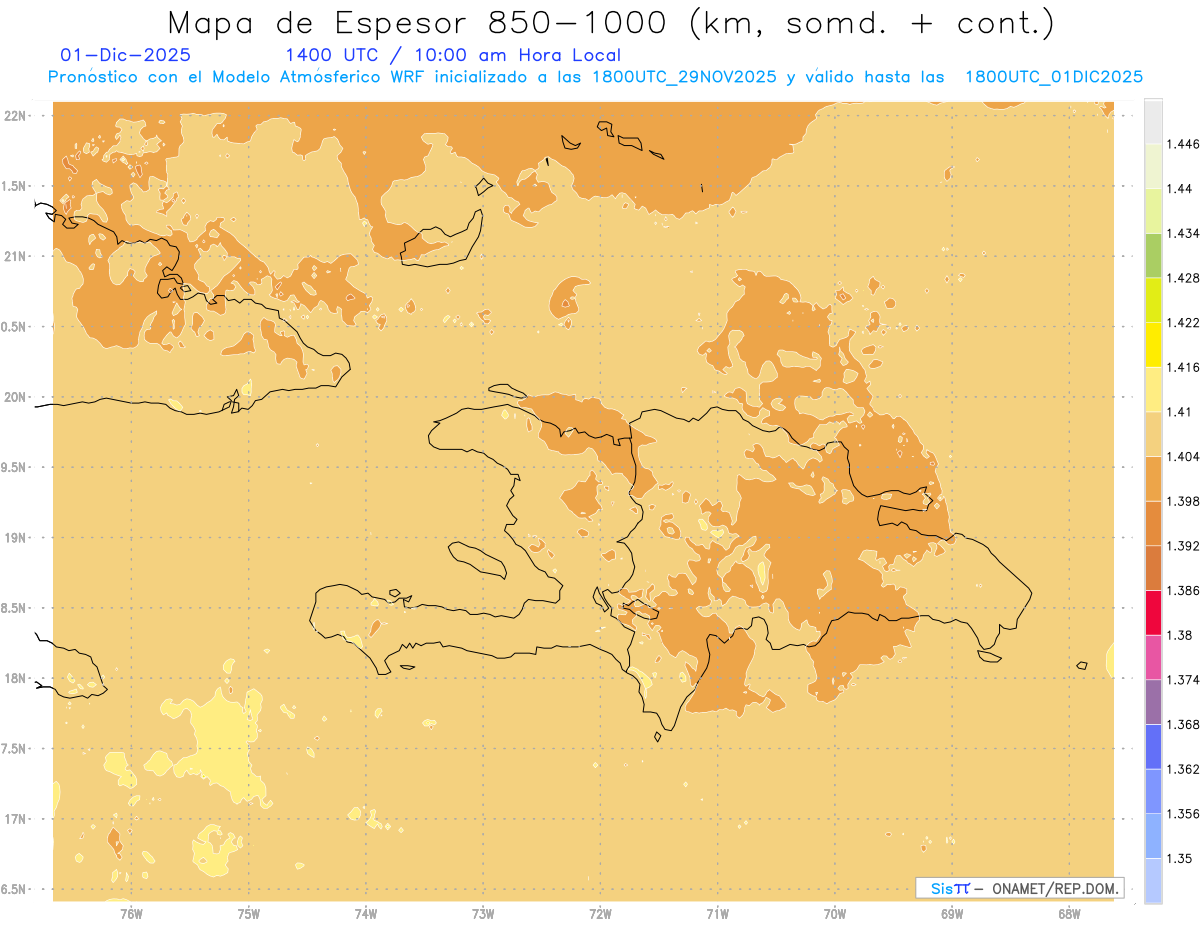This screenshot has width=1200, height=927.
Task: Click the 73W longitude label
Action: pyautogui.click(x=483, y=913)
